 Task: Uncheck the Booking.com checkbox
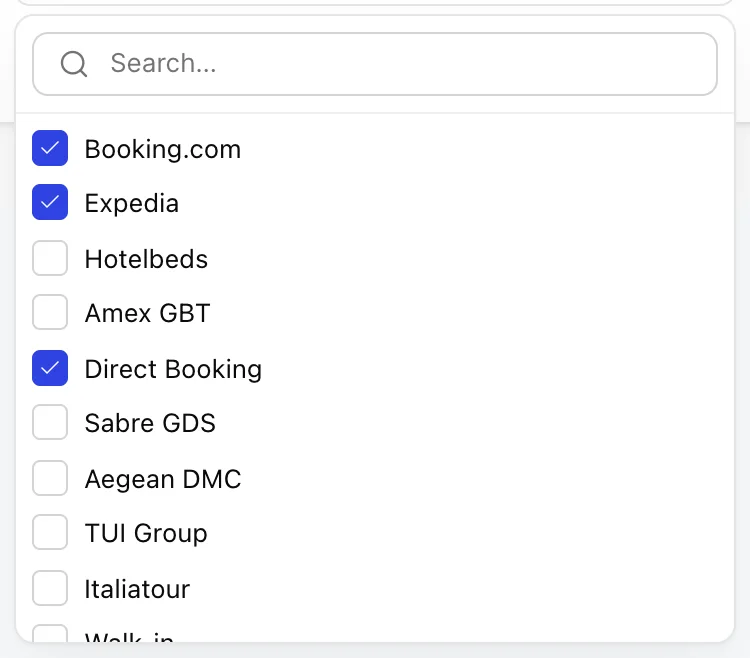(x=50, y=148)
